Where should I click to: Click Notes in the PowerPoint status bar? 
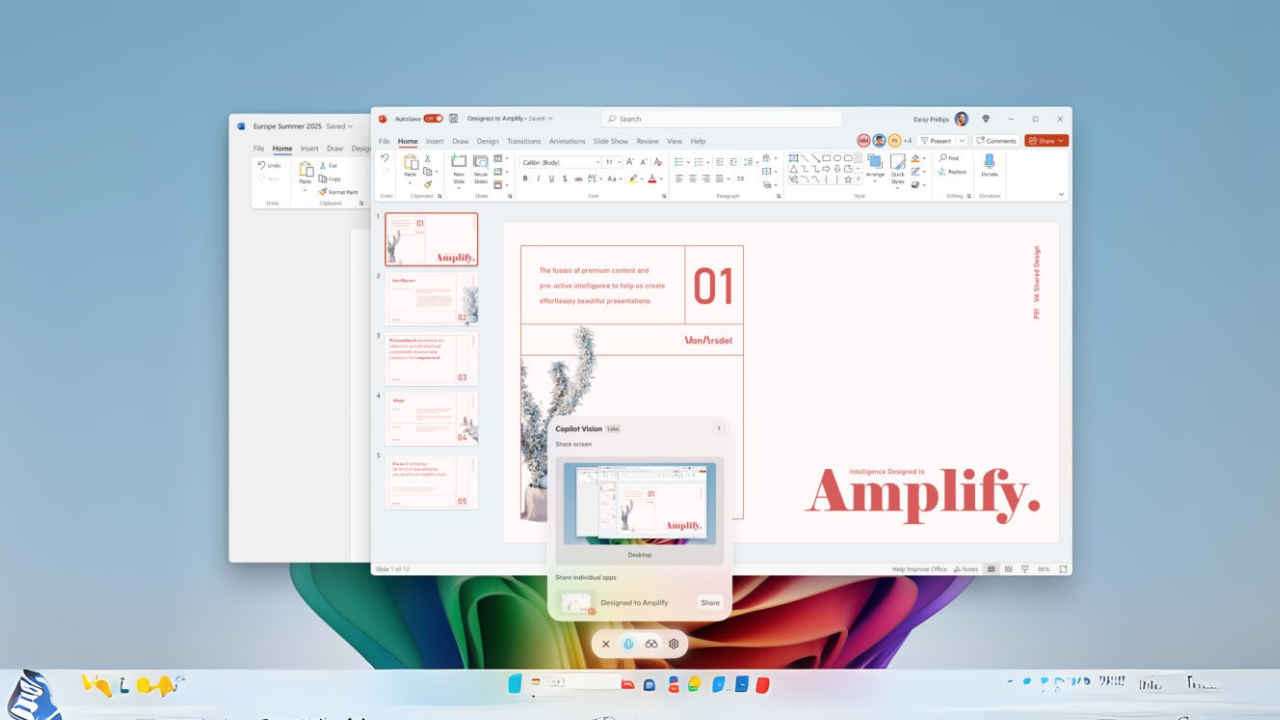(966, 569)
